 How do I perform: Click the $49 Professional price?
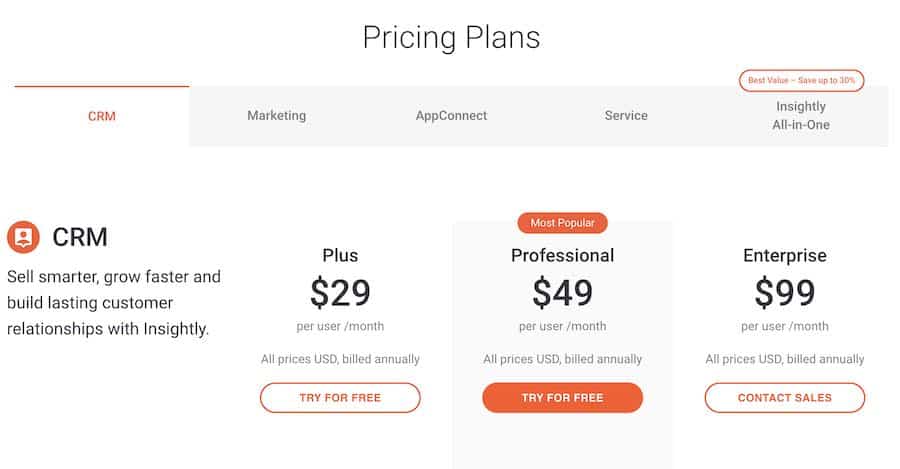pyautogui.click(x=562, y=292)
